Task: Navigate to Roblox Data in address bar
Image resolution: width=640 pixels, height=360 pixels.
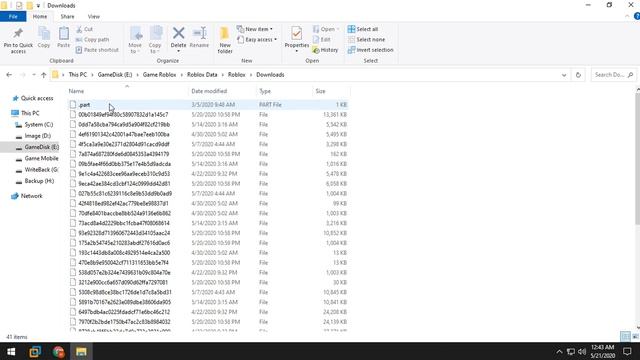Action: pyautogui.click(x=202, y=75)
